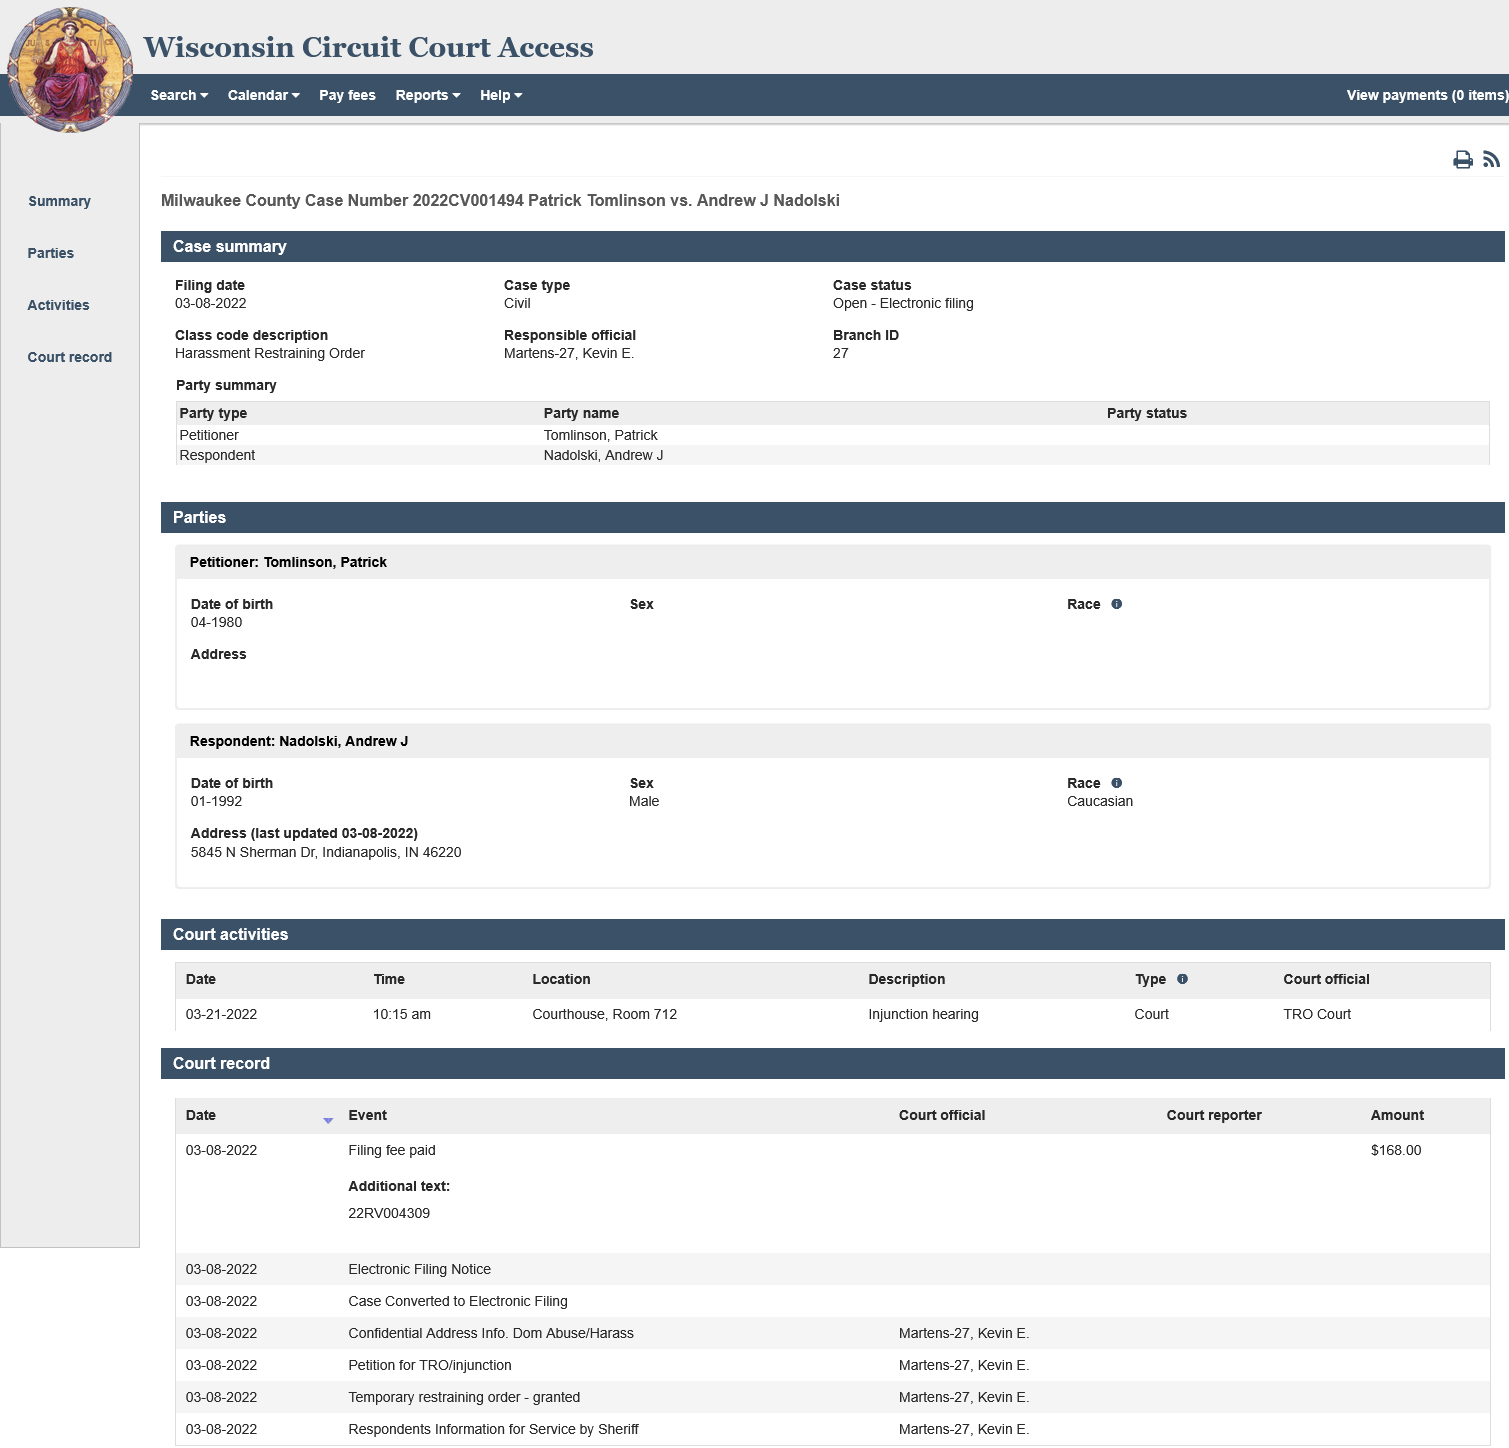Screen dimensions: 1509x1448
Task: Click the Case summary section header
Action: coord(832,246)
